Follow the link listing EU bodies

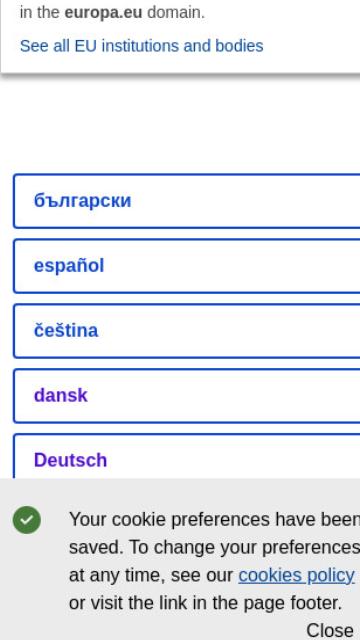[141, 46]
